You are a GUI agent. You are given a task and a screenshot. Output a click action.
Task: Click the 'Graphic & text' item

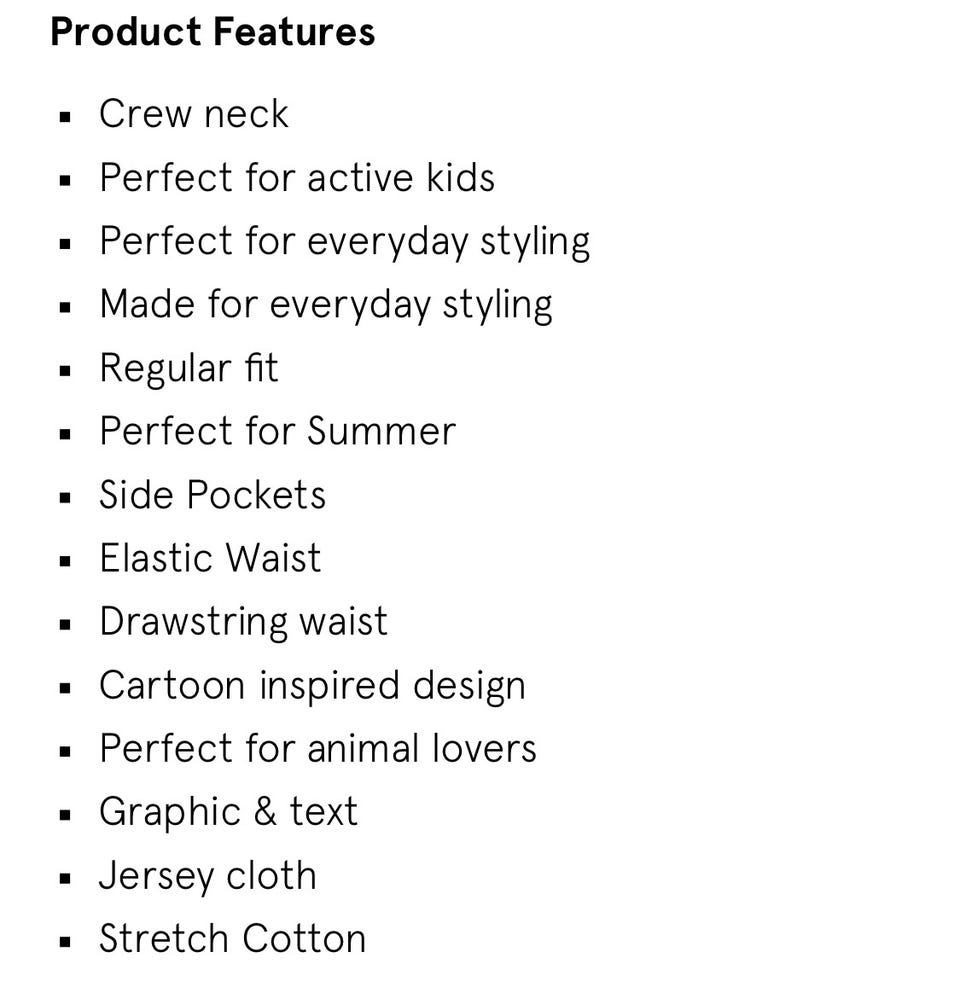tap(228, 813)
